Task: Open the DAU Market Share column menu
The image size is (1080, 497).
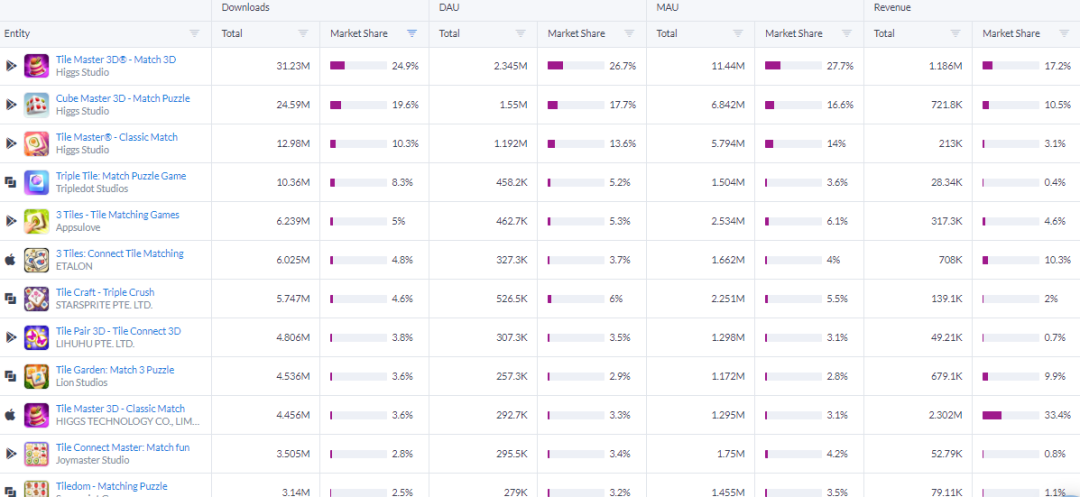Action: 629,34
